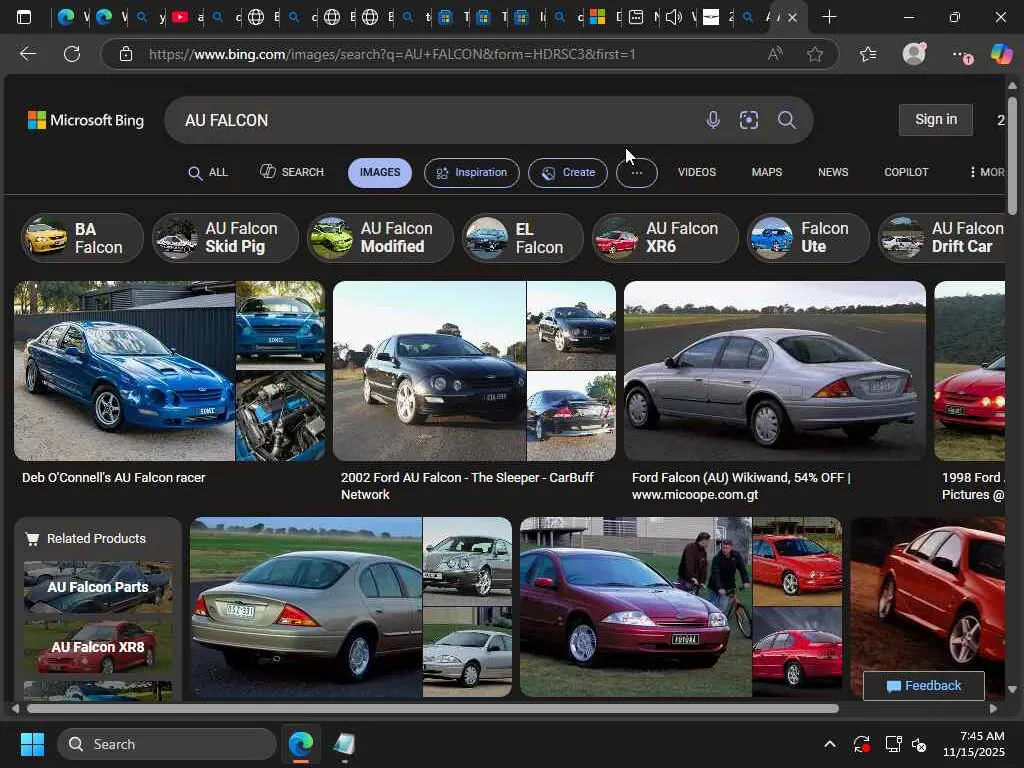Image resolution: width=1024 pixels, height=768 pixels.
Task: Open 2002 Ford AU Falcon Sleeper link
Action: [x=467, y=486]
